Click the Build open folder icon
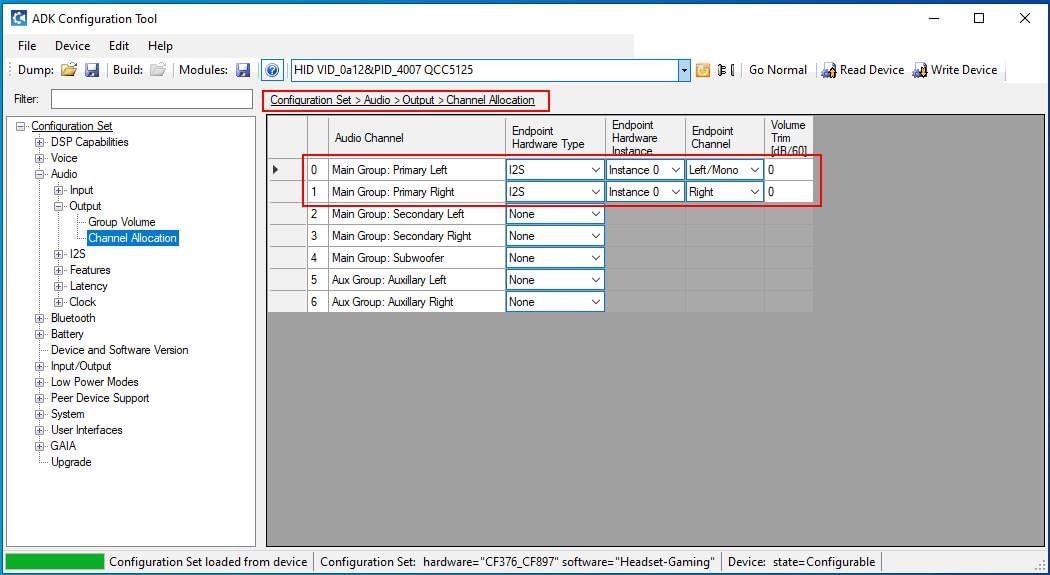Image resolution: width=1050 pixels, height=575 pixels. (x=157, y=70)
